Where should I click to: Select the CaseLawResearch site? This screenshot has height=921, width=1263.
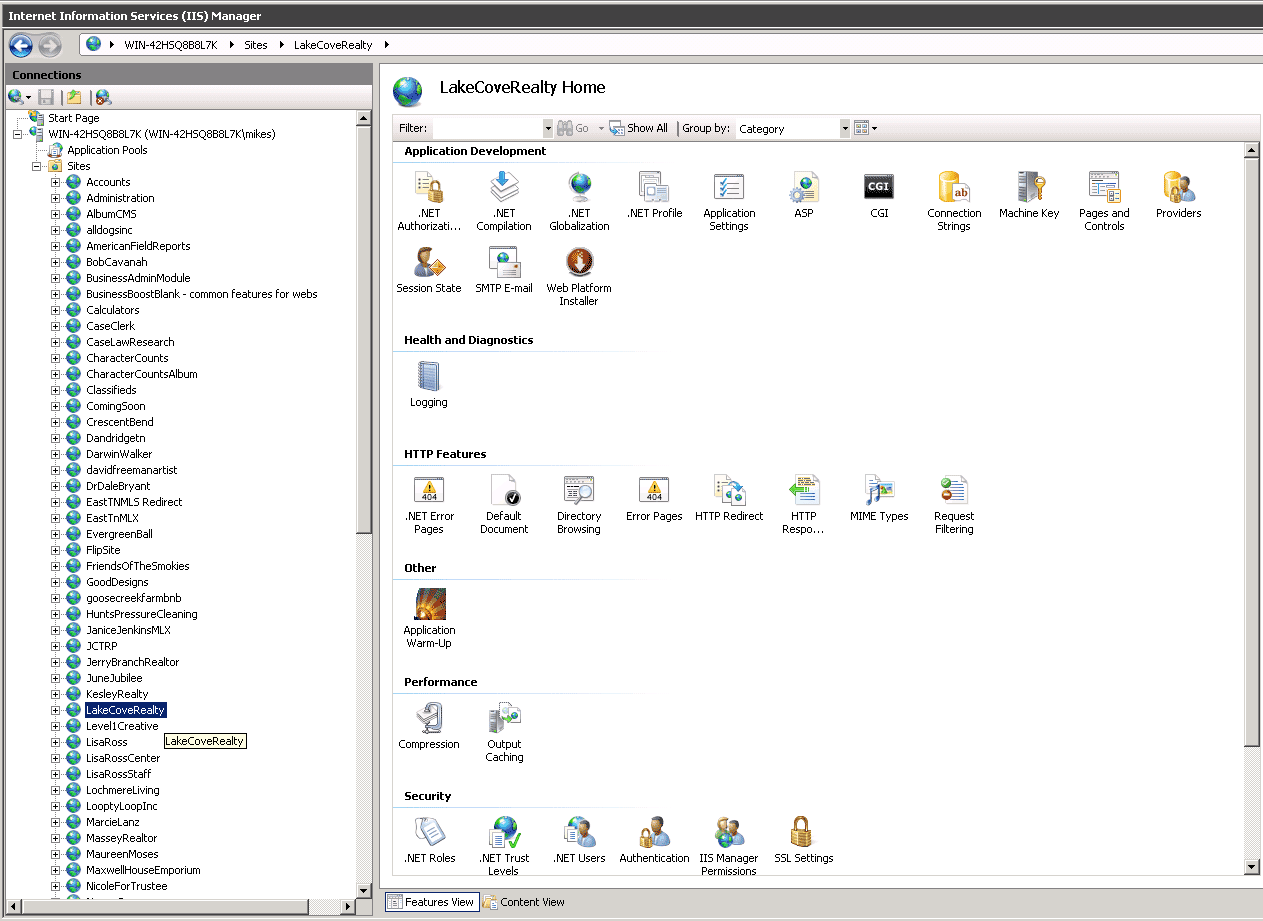[x=130, y=342]
